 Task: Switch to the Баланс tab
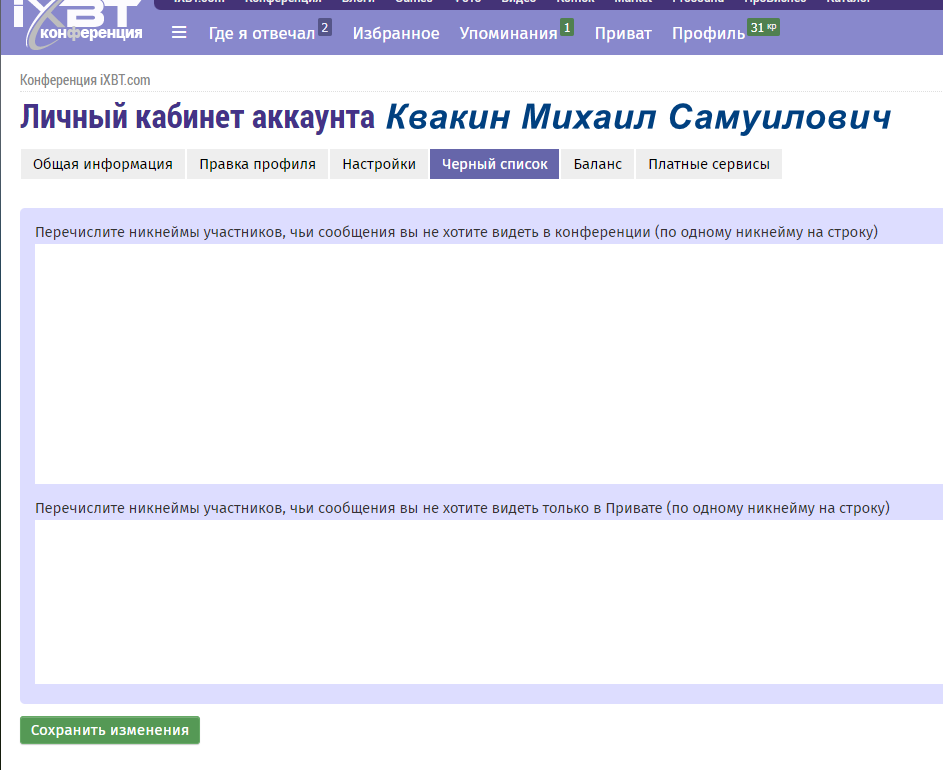tap(597, 165)
